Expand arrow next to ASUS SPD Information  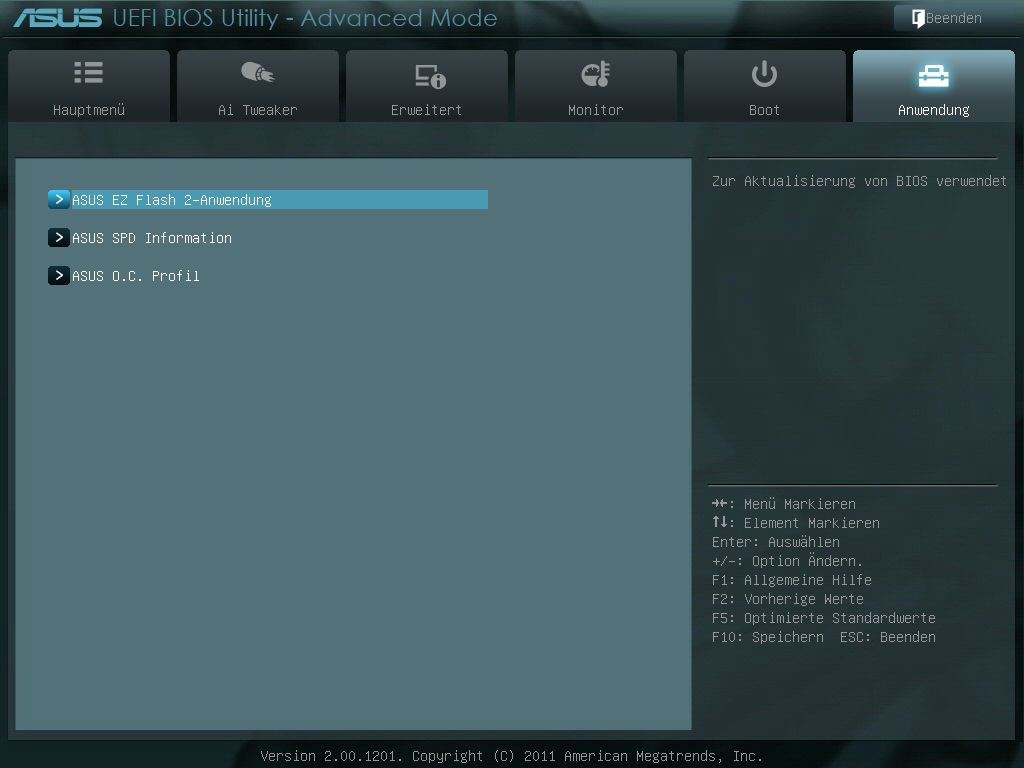click(59, 237)
